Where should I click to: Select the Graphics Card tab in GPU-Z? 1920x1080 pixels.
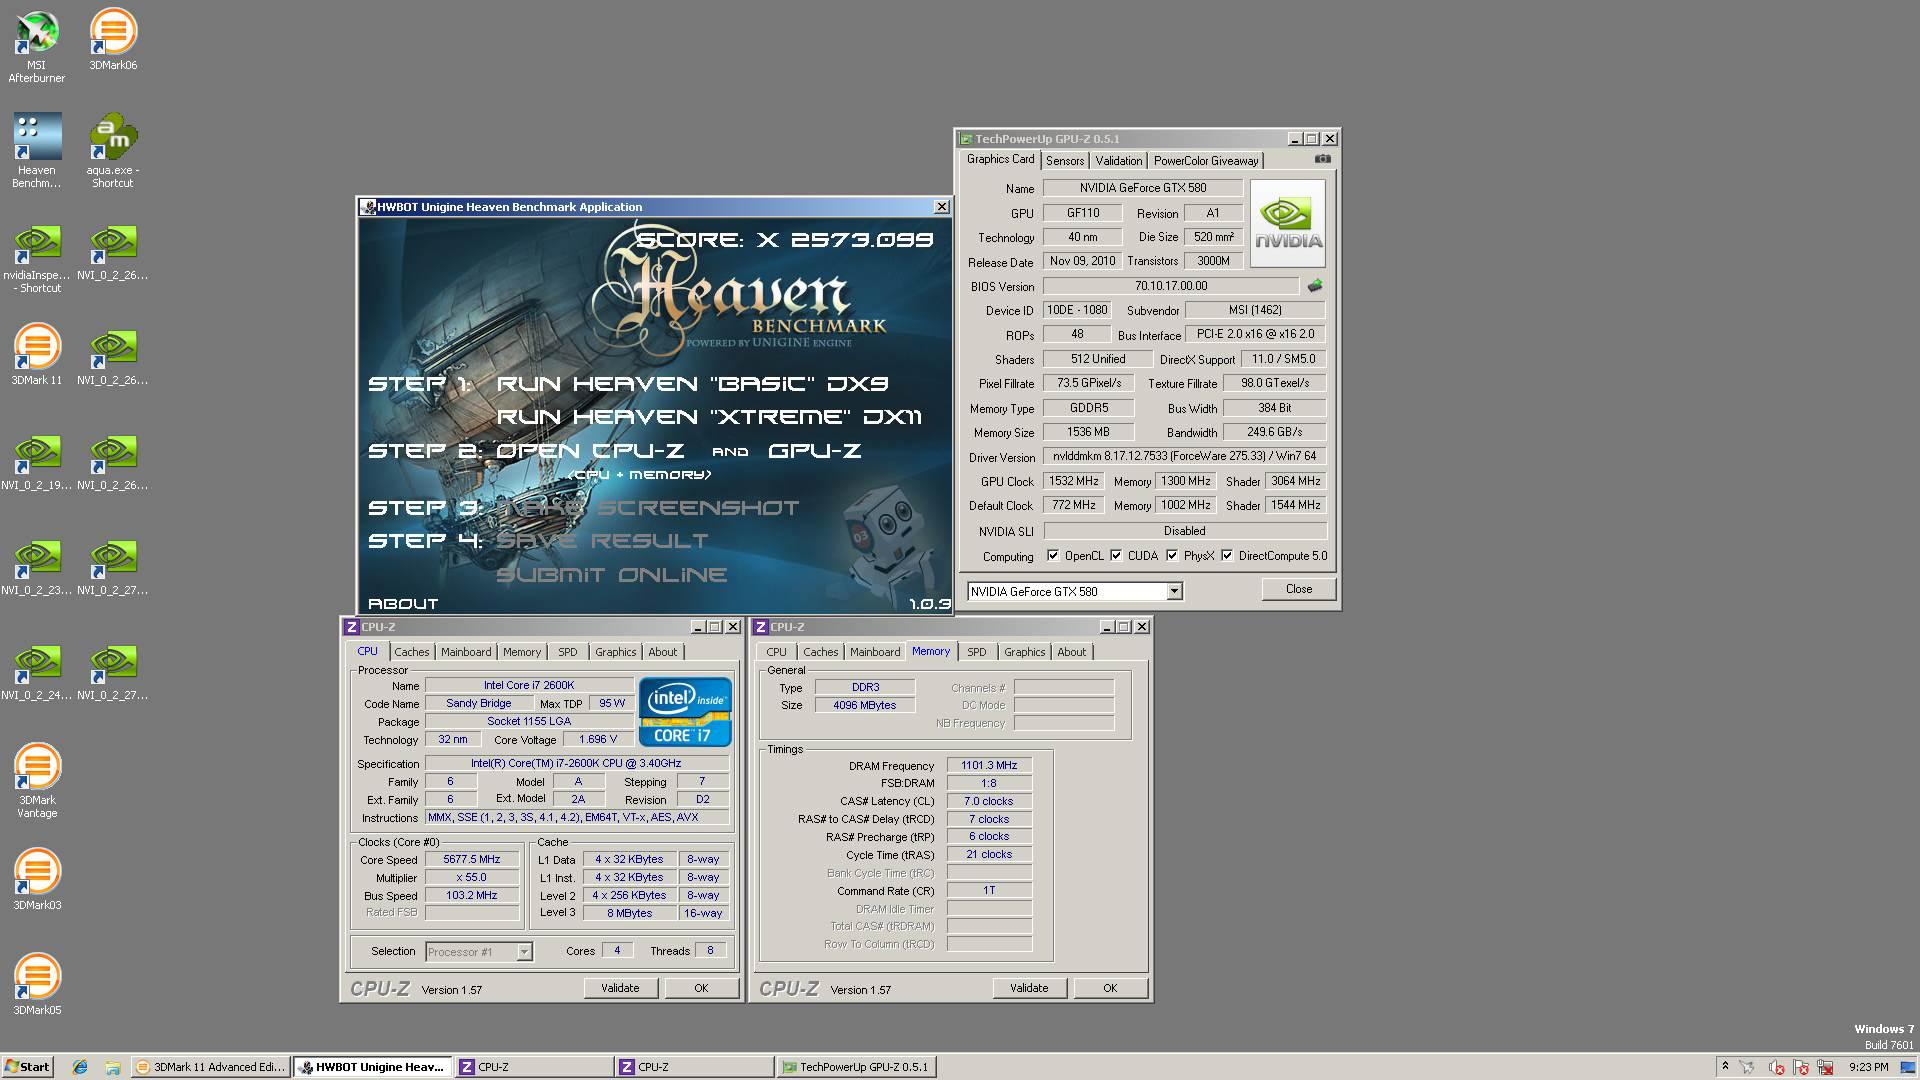pos(1000,159)
